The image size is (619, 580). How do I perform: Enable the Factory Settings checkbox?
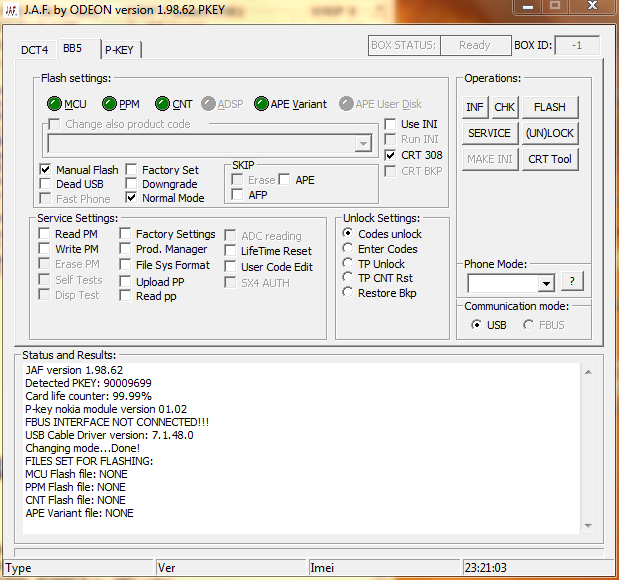click(x=126, y=234)
